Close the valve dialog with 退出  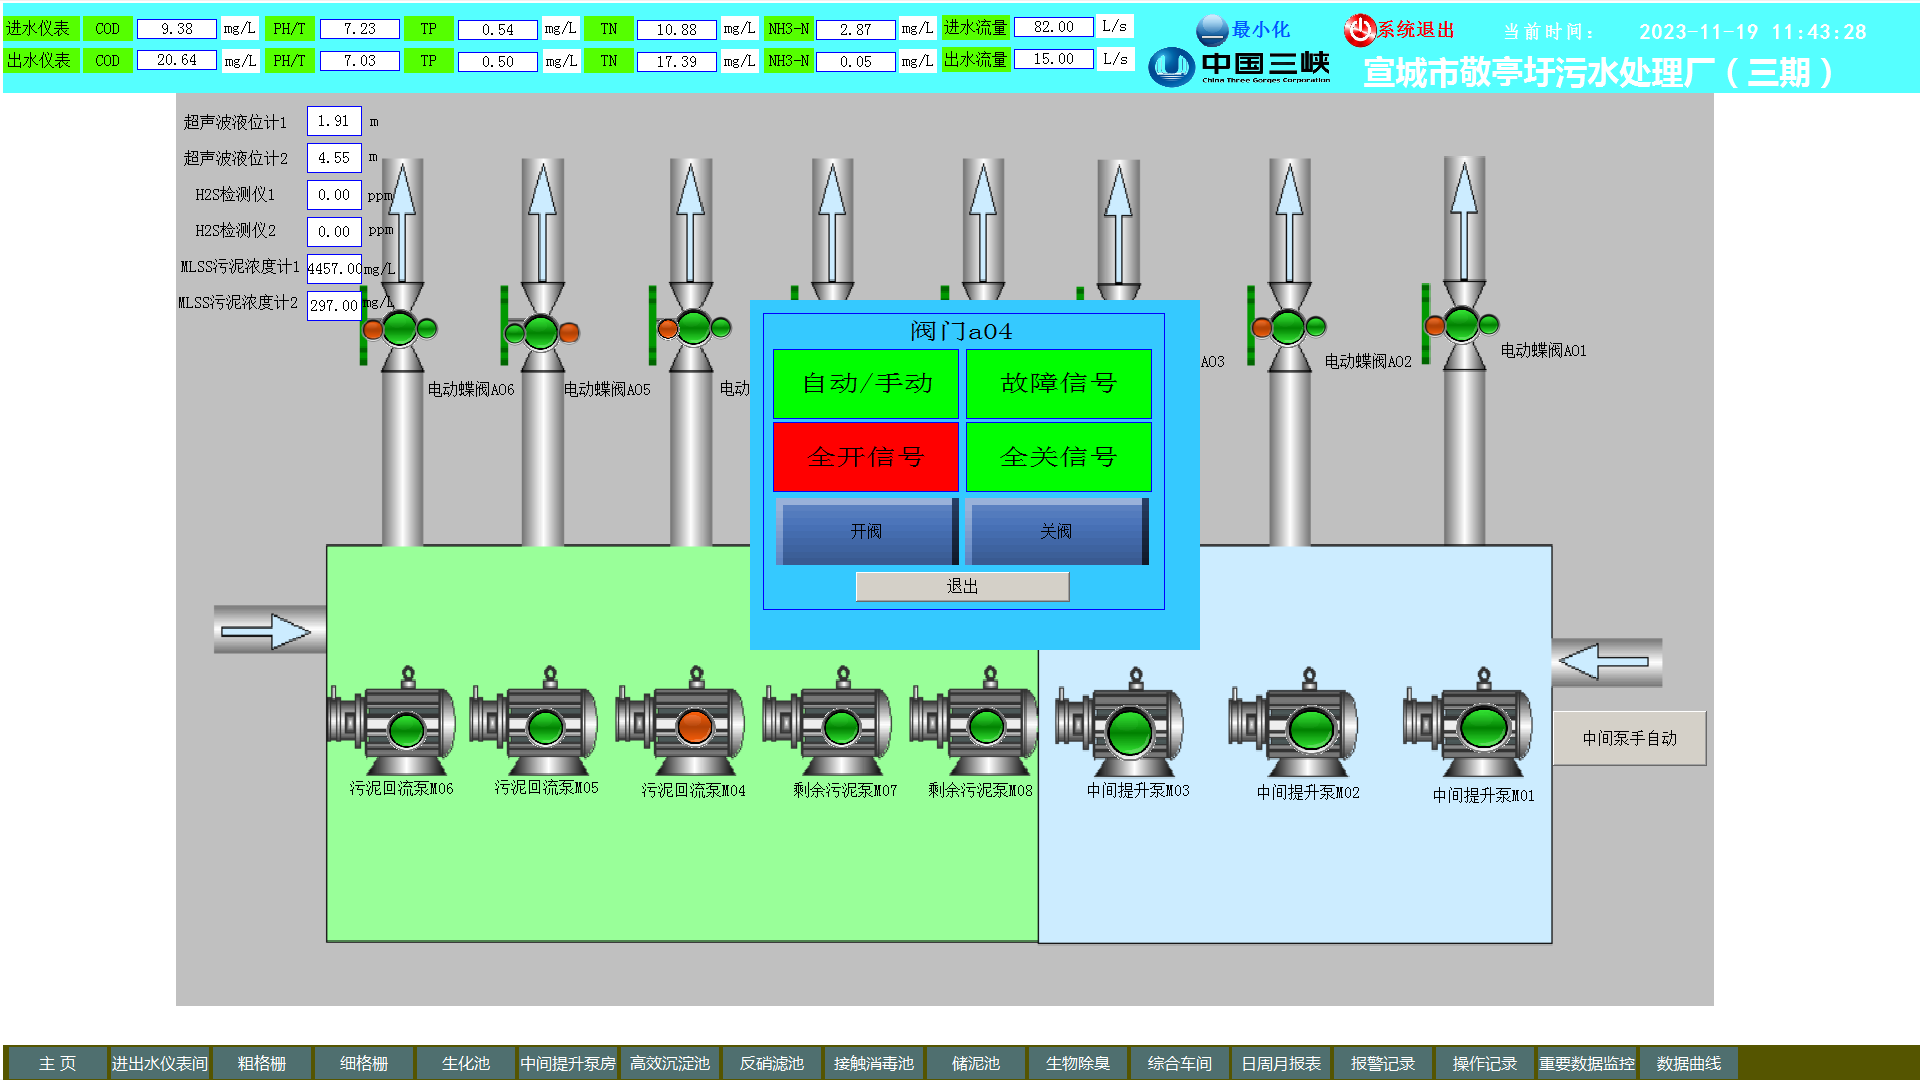(x=962, y=586)
